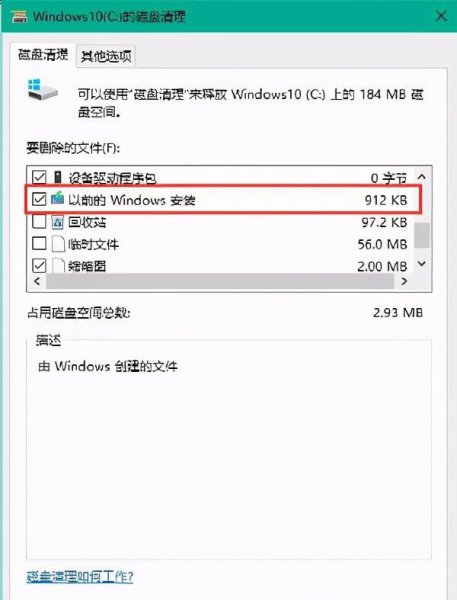Click the file list scroll up arrow

coord(422,177)
